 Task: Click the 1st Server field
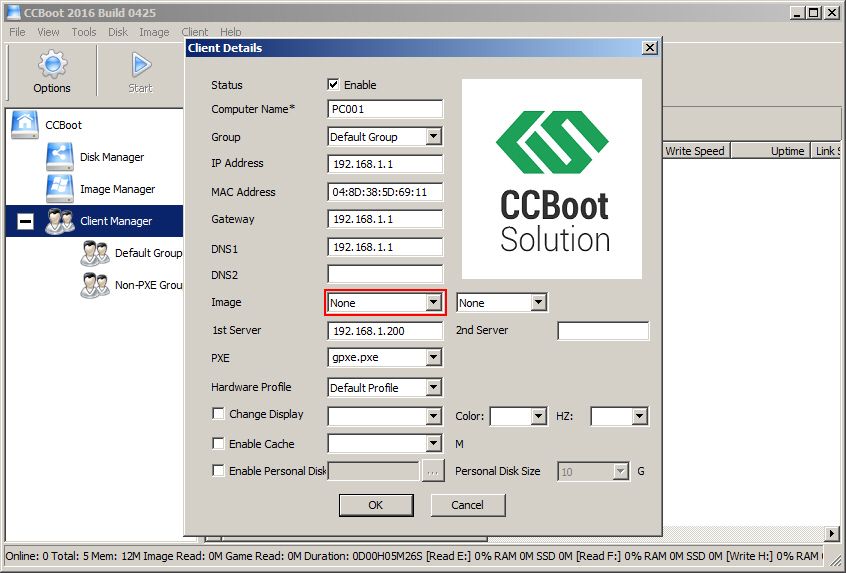[x=385, y=331]
